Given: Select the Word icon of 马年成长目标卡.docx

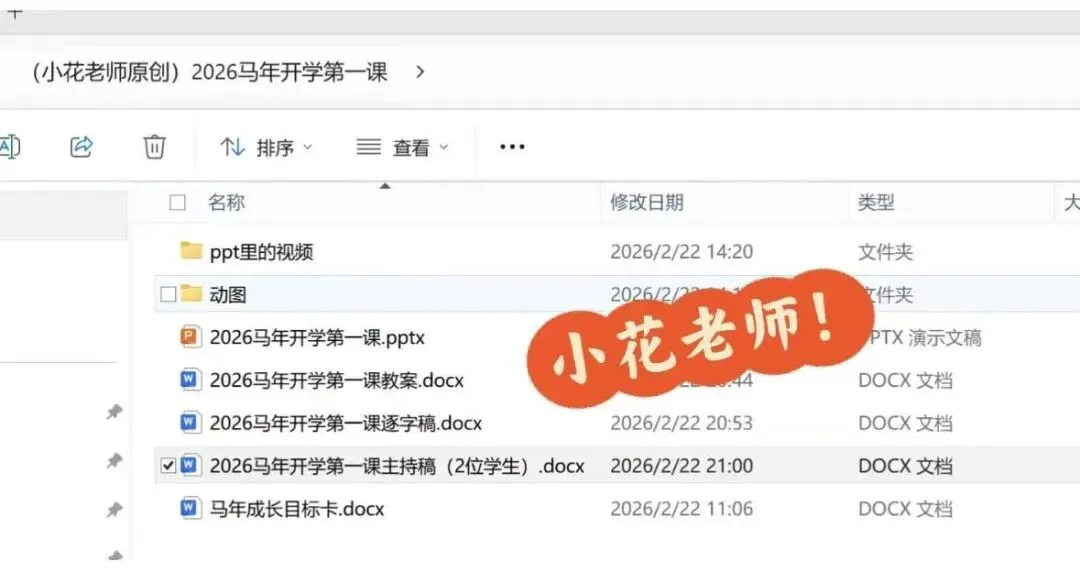Looking at the screenshot, I should point(190,508).
